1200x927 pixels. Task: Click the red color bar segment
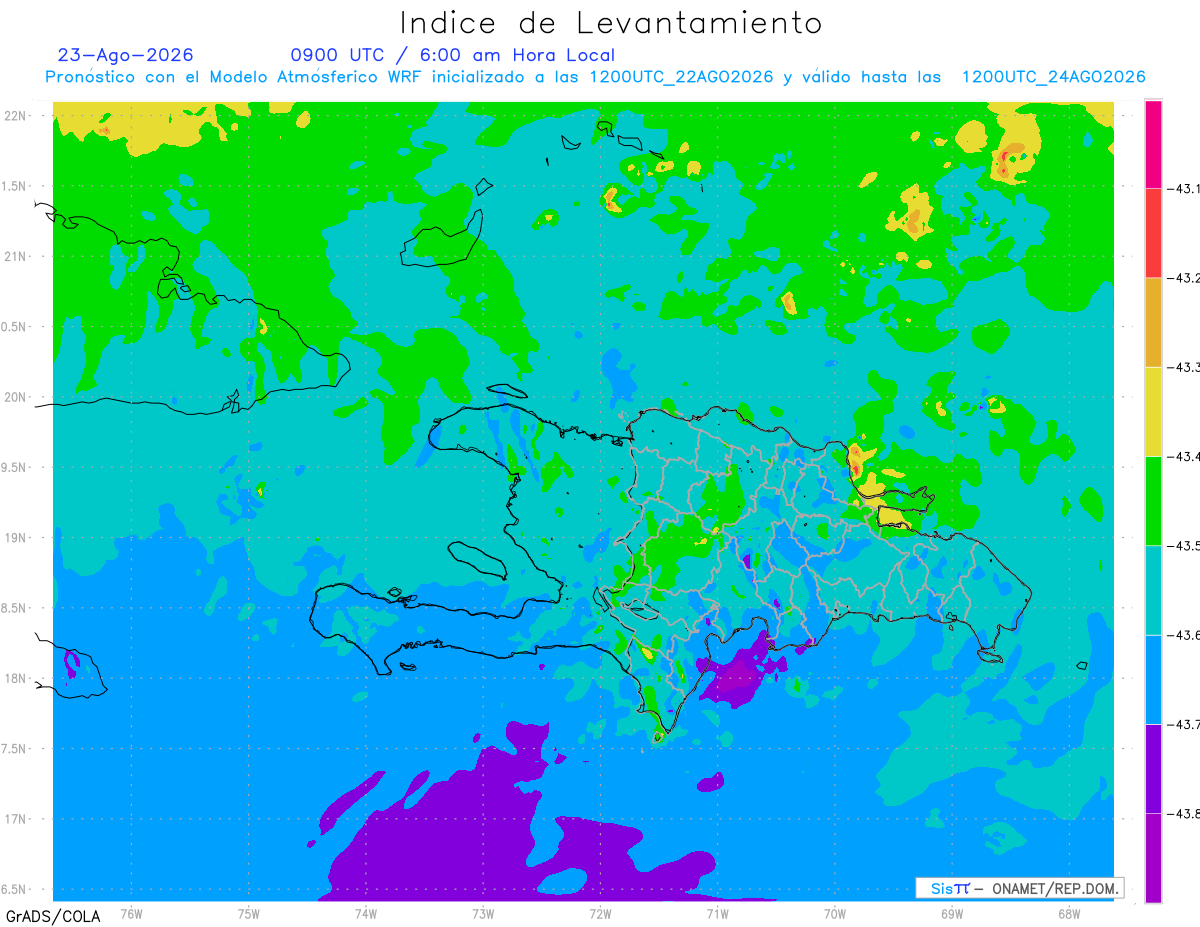point(1153,233)
